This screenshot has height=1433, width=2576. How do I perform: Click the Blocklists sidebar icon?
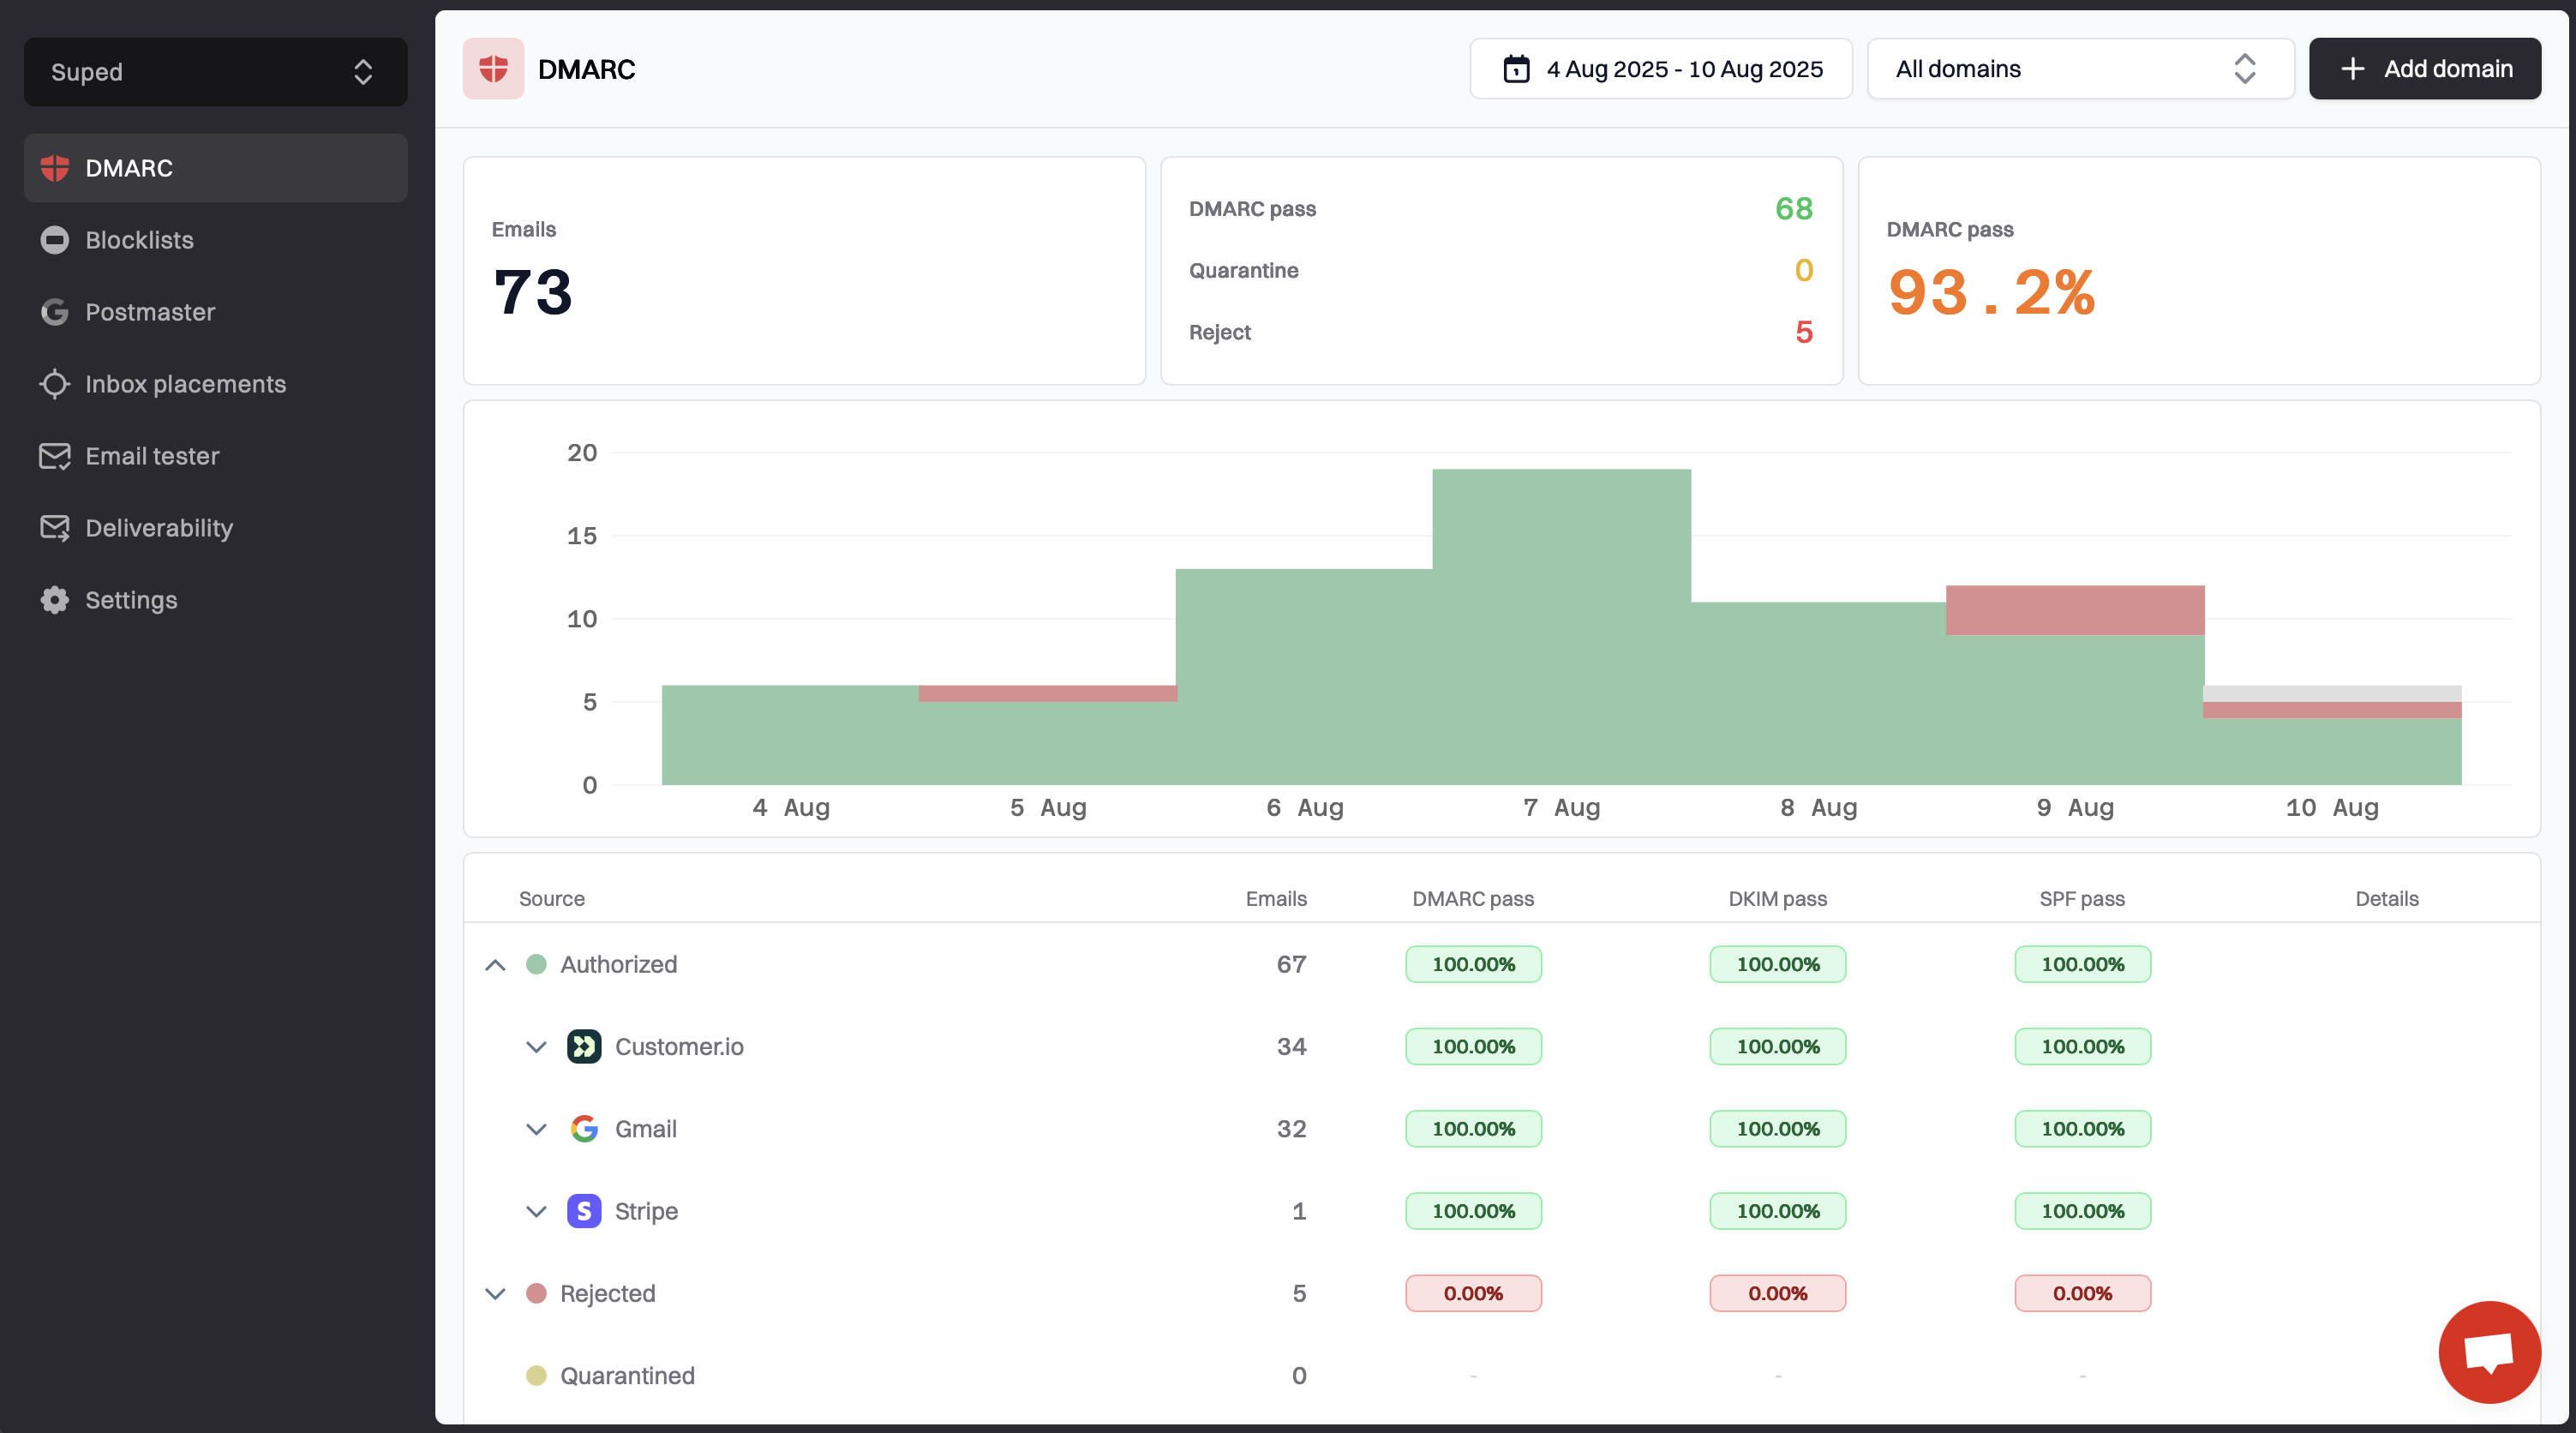(54, 240)
